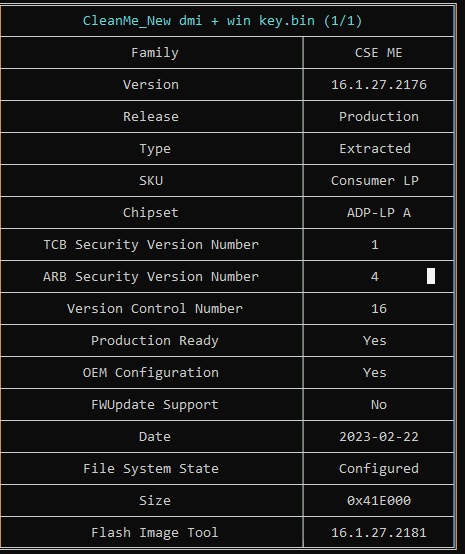
Task: Click the OEM Configuration label
Action: pos(151,373)
